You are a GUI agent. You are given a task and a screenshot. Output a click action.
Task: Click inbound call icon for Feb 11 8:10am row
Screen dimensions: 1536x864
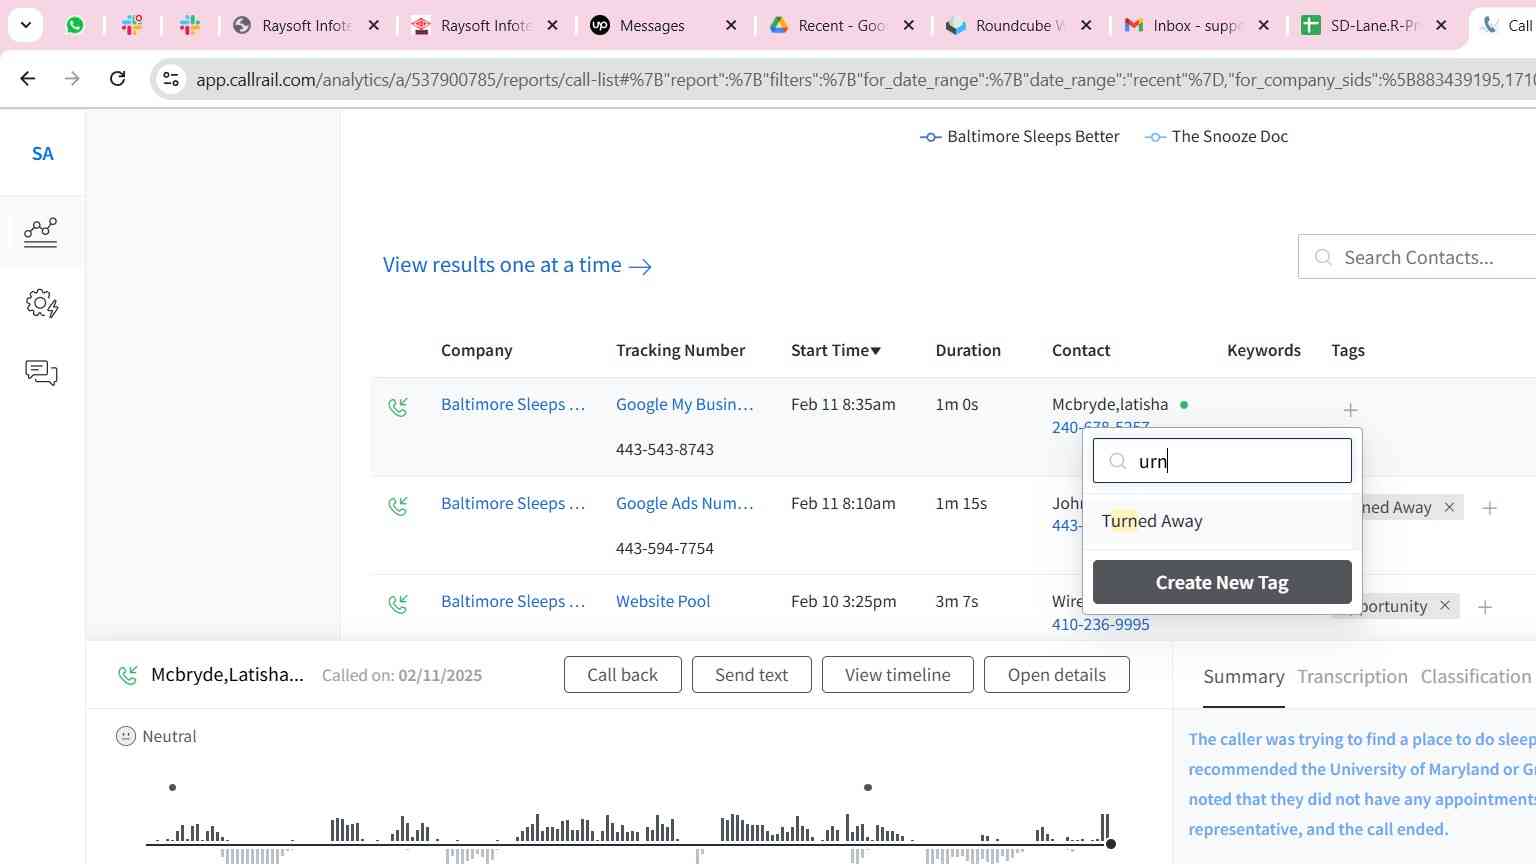pos(398,506)
